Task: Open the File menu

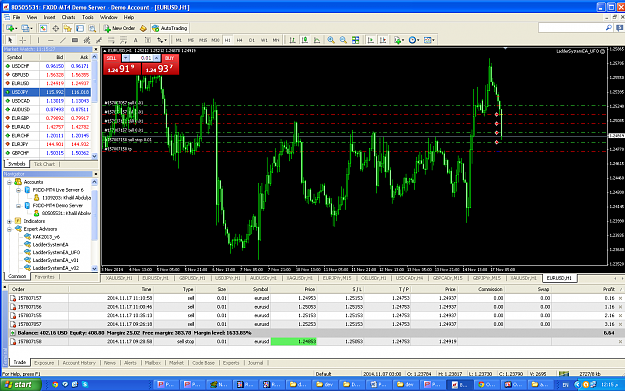Action: 16,17
